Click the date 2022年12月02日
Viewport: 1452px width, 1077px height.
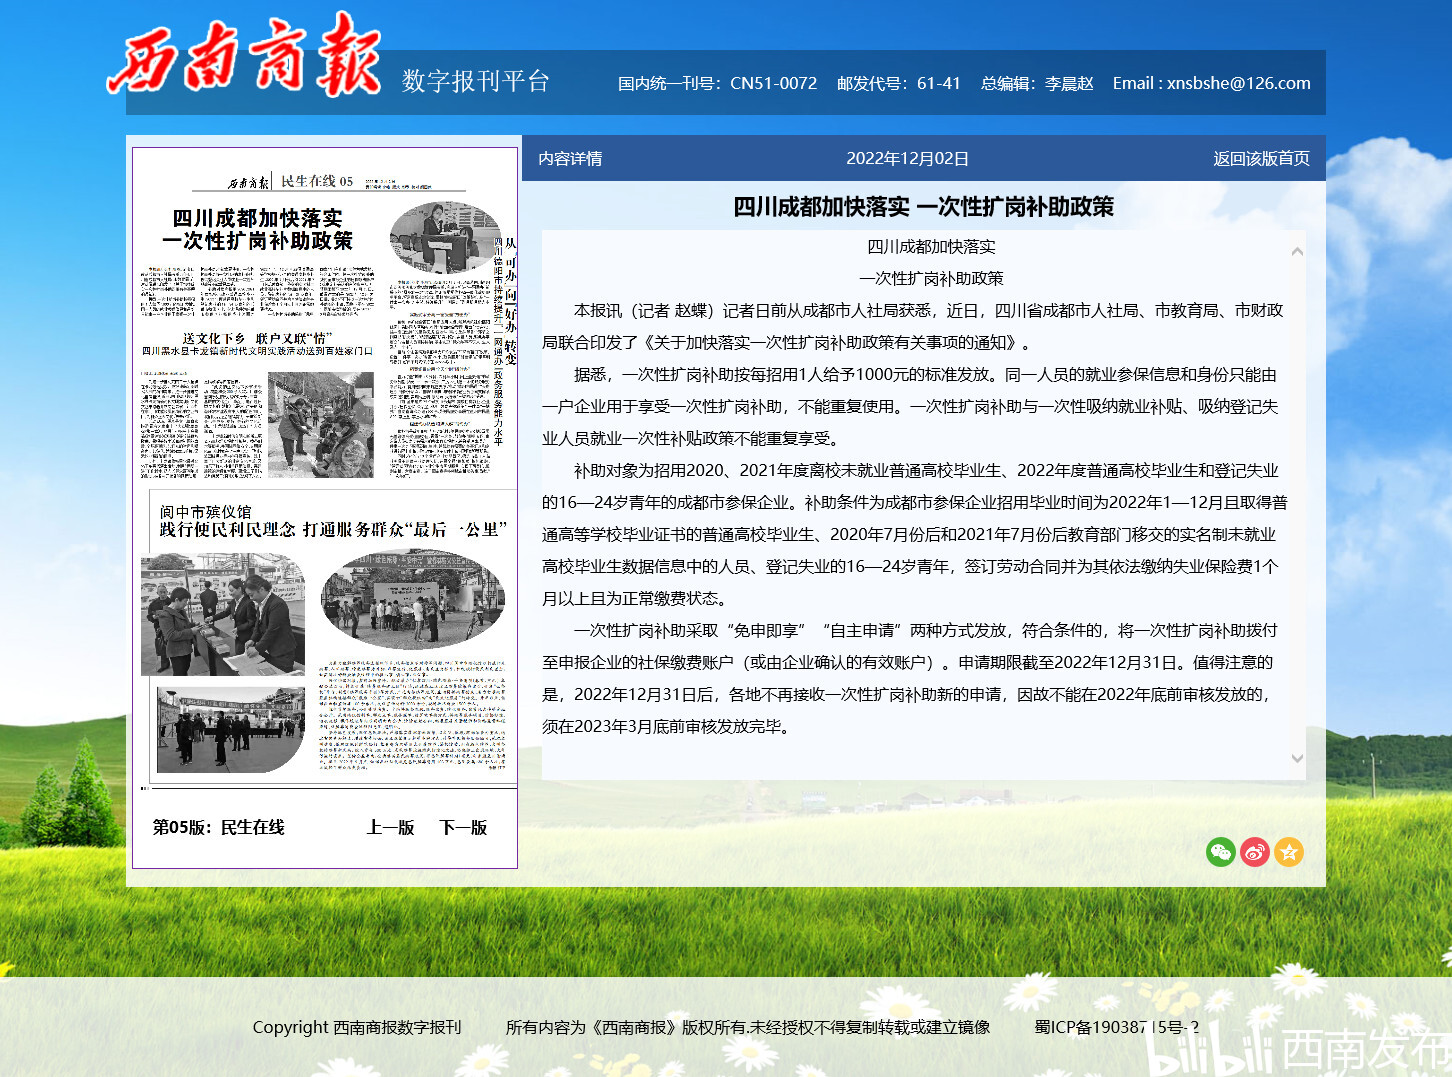(907, 158)
